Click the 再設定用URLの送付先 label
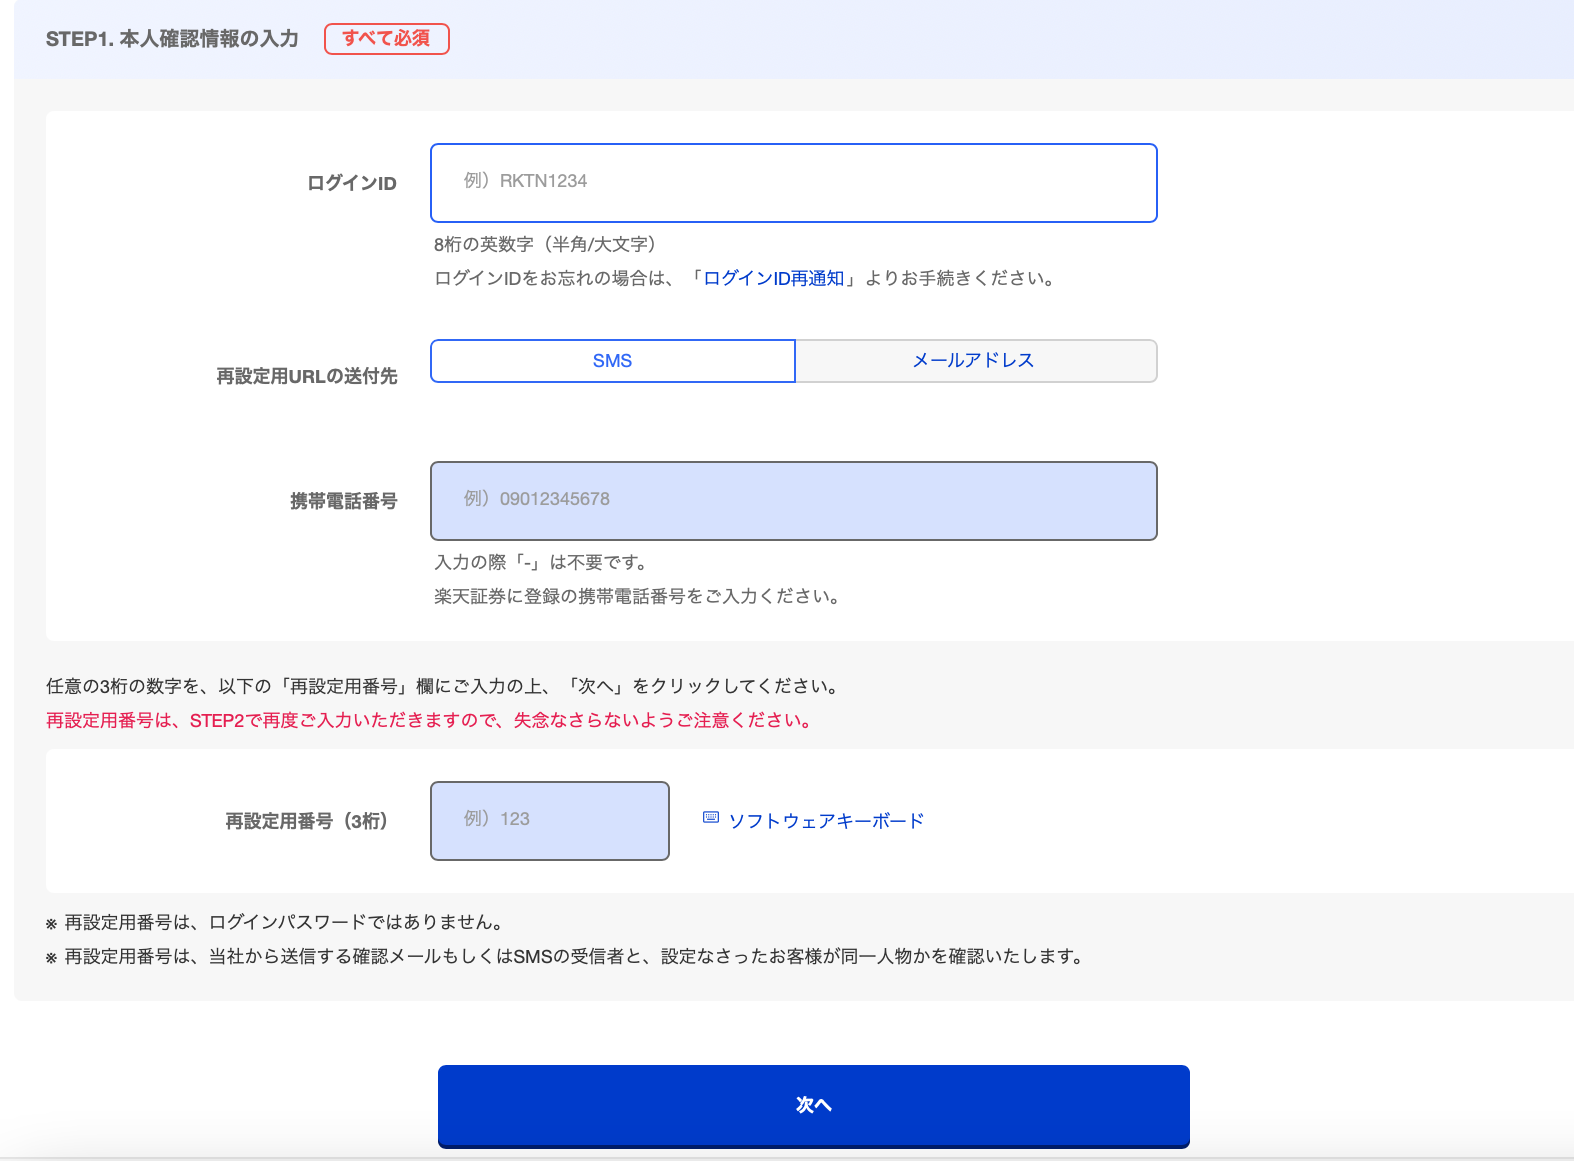Viewport: 1574px width, 1161px height. click(306, 376)
